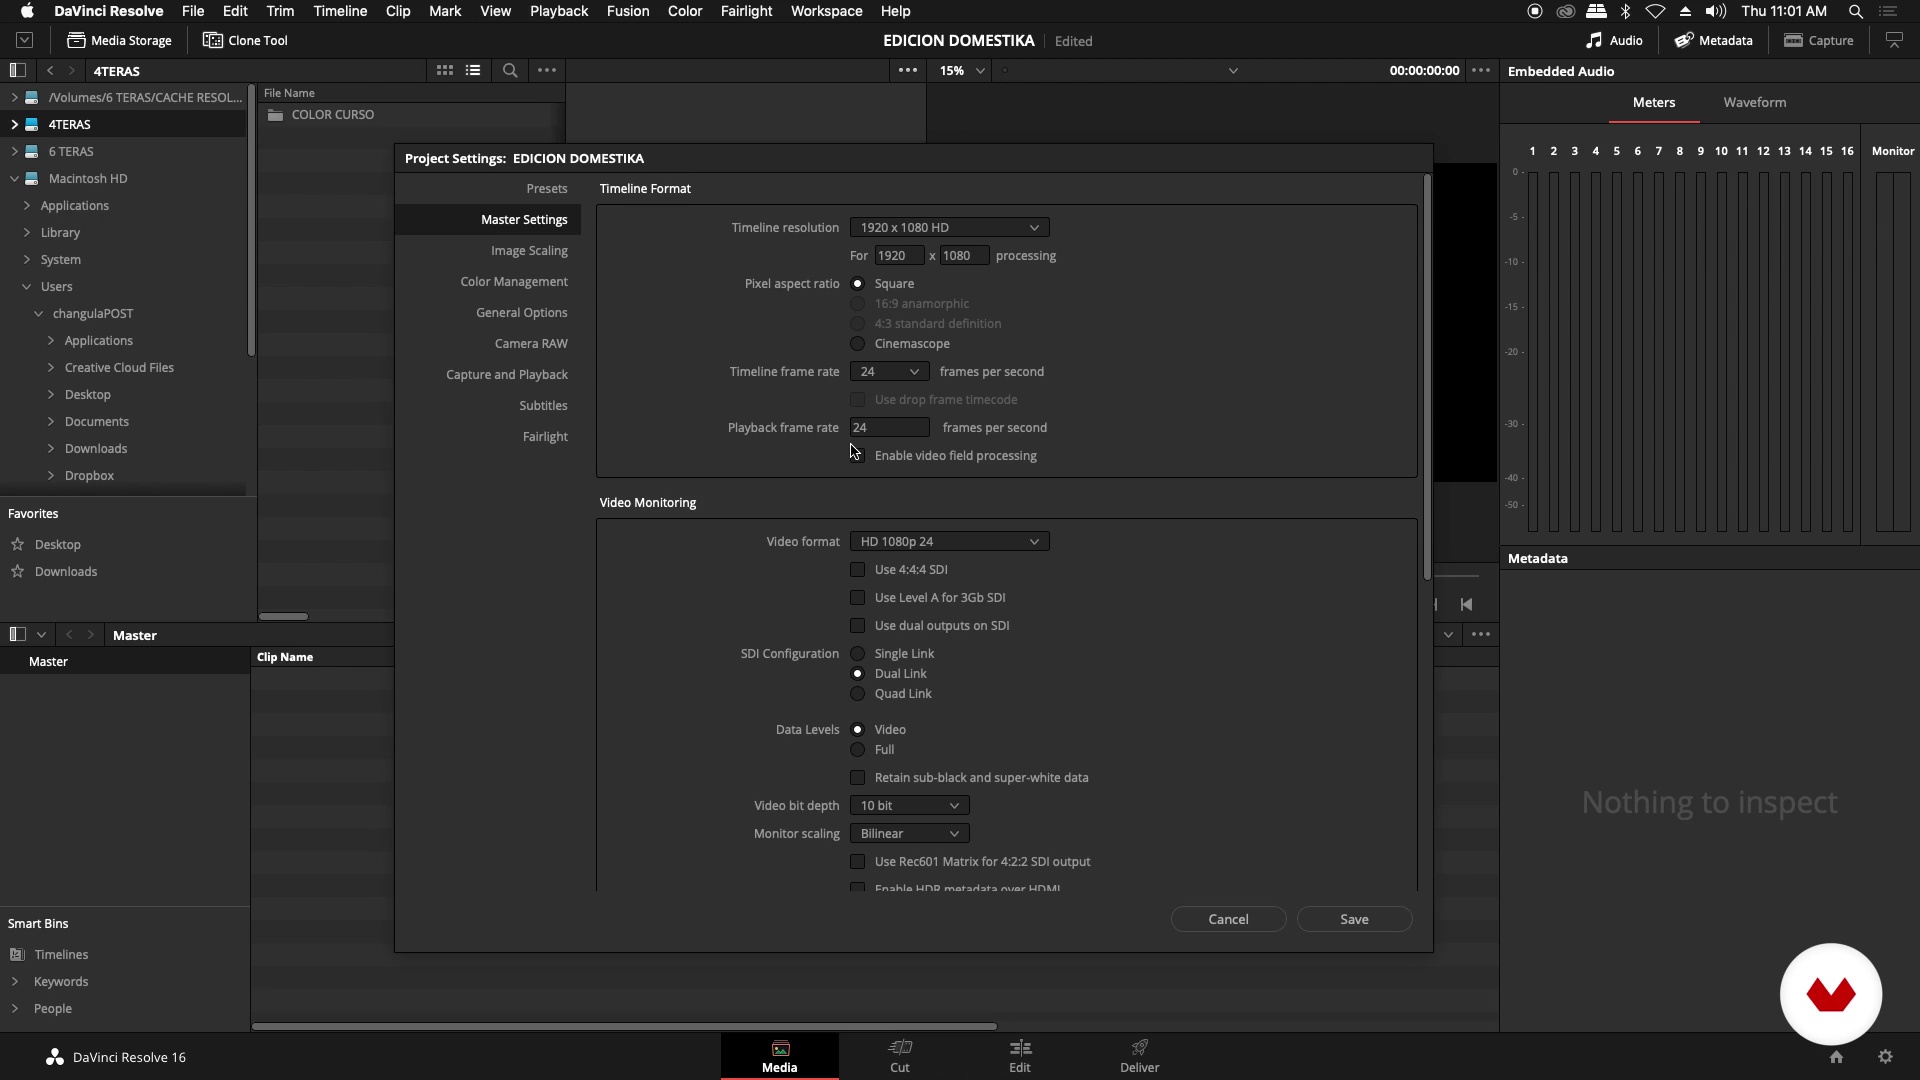Open the Media Storage panel
This screenshot has width=1920, height=1080.
[119, 40]
